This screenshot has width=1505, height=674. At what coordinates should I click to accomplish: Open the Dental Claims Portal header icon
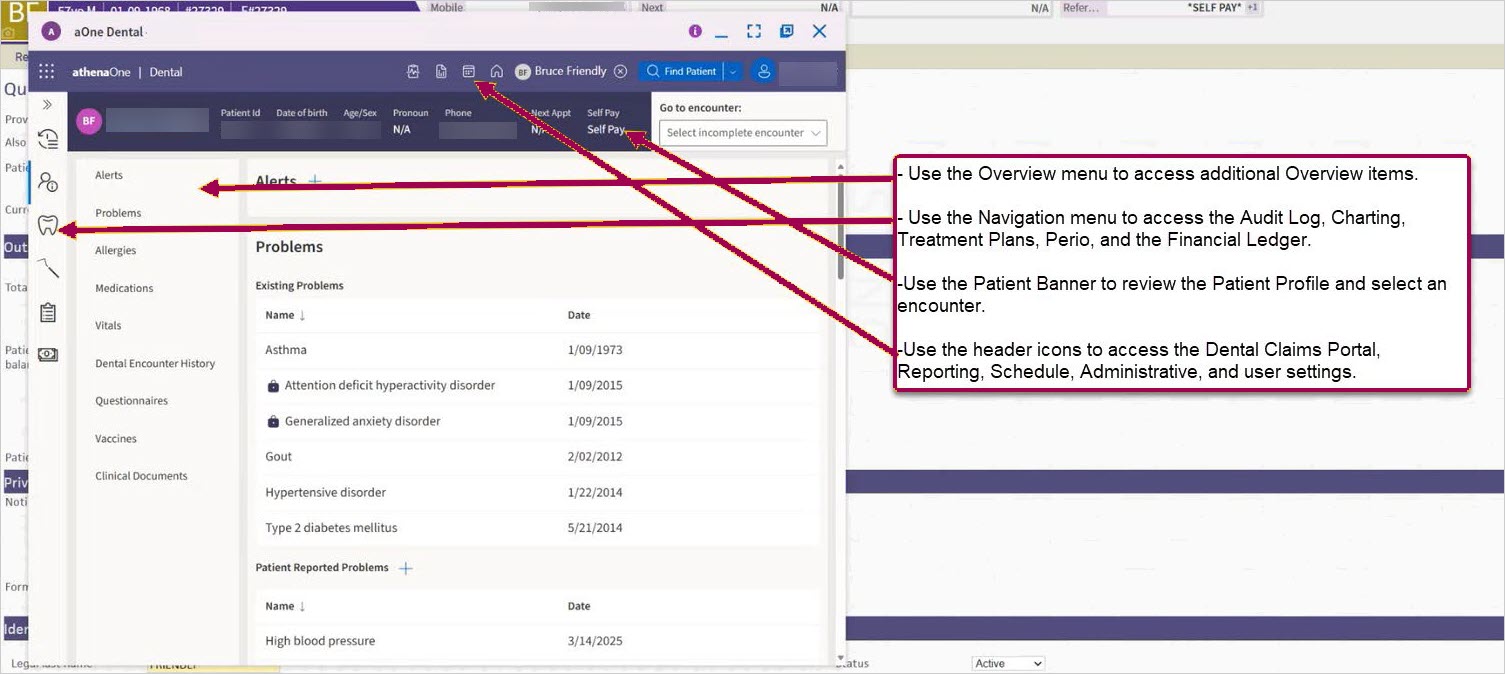pyautogui.click(x=413, y=71)
